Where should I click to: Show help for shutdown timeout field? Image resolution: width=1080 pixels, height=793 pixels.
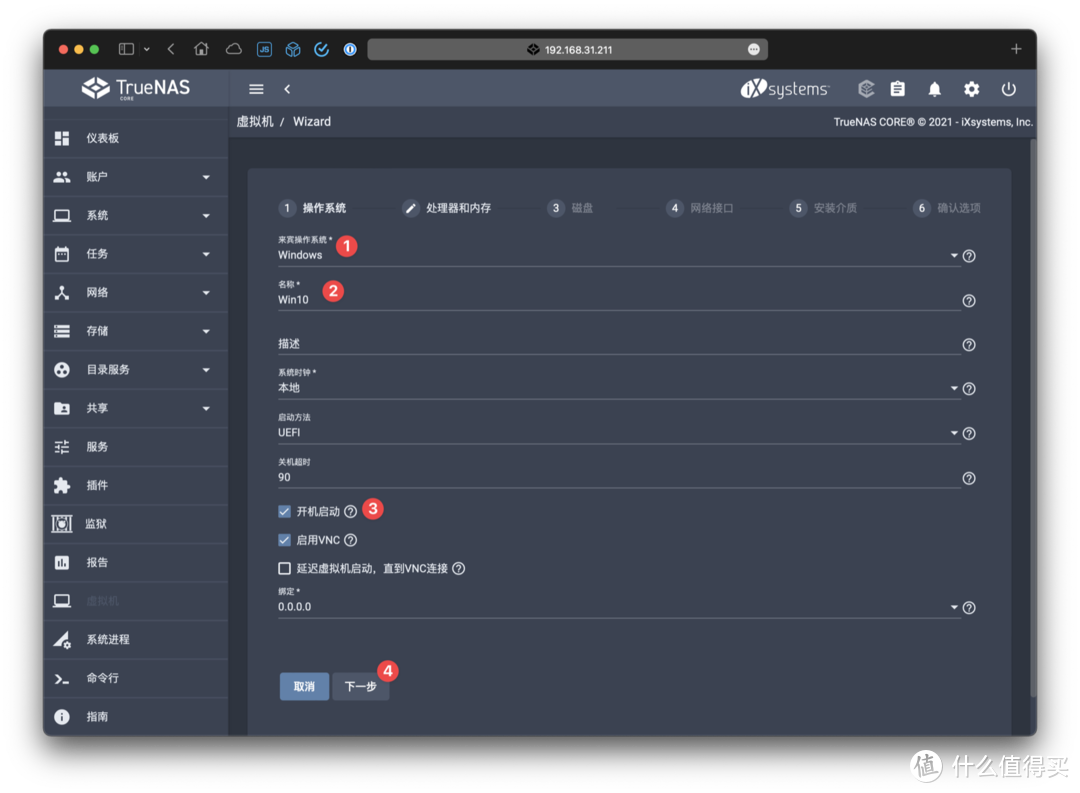tap(969, 479)
